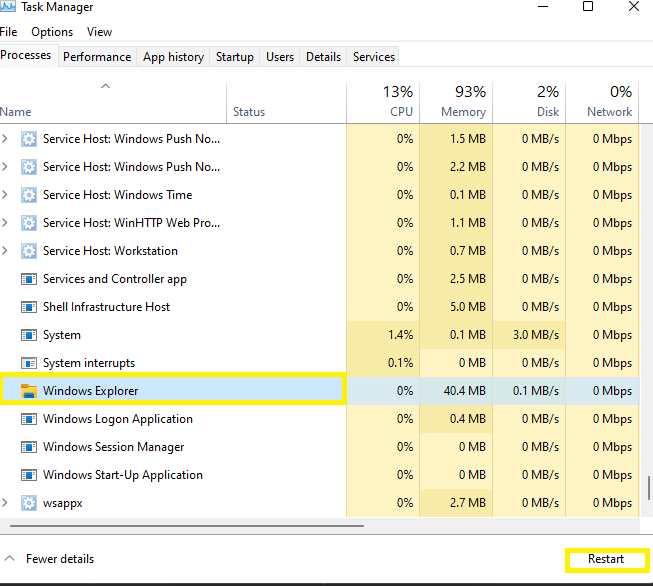Image resolution: width=653 pixels, height=586 pixels.
Task: Click the Windows Logon Application icon
Action: coord(29,419)
